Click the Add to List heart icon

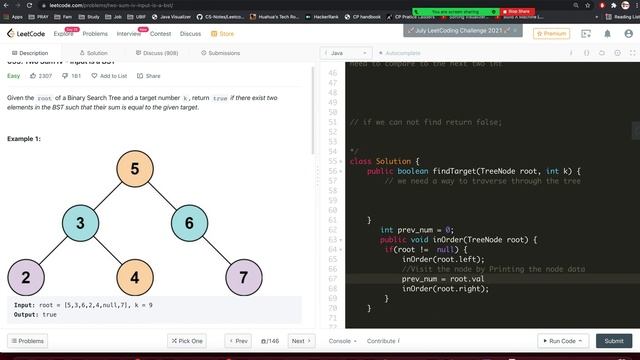coord(94,76)
